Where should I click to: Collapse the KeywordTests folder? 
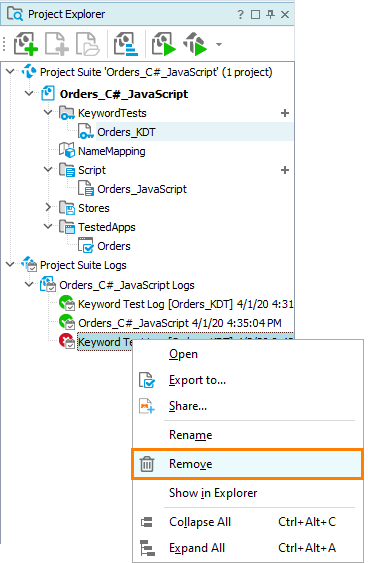(48, 112)
